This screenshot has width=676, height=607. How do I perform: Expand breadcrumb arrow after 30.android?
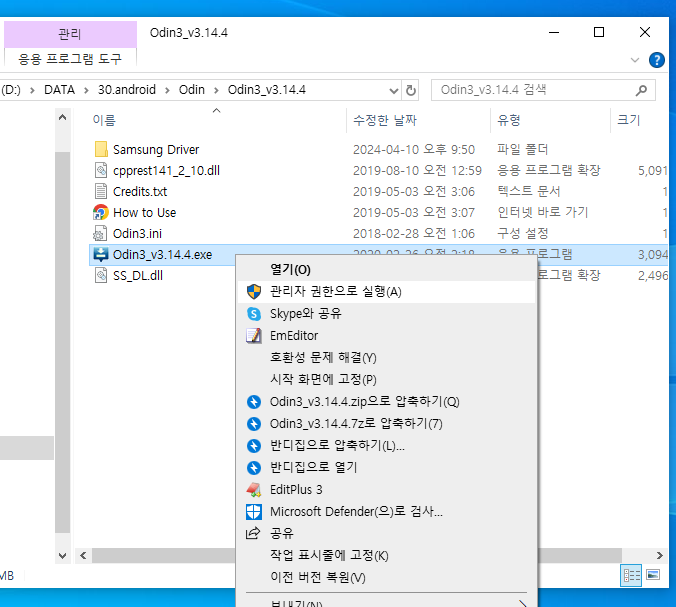pos(167,90)
